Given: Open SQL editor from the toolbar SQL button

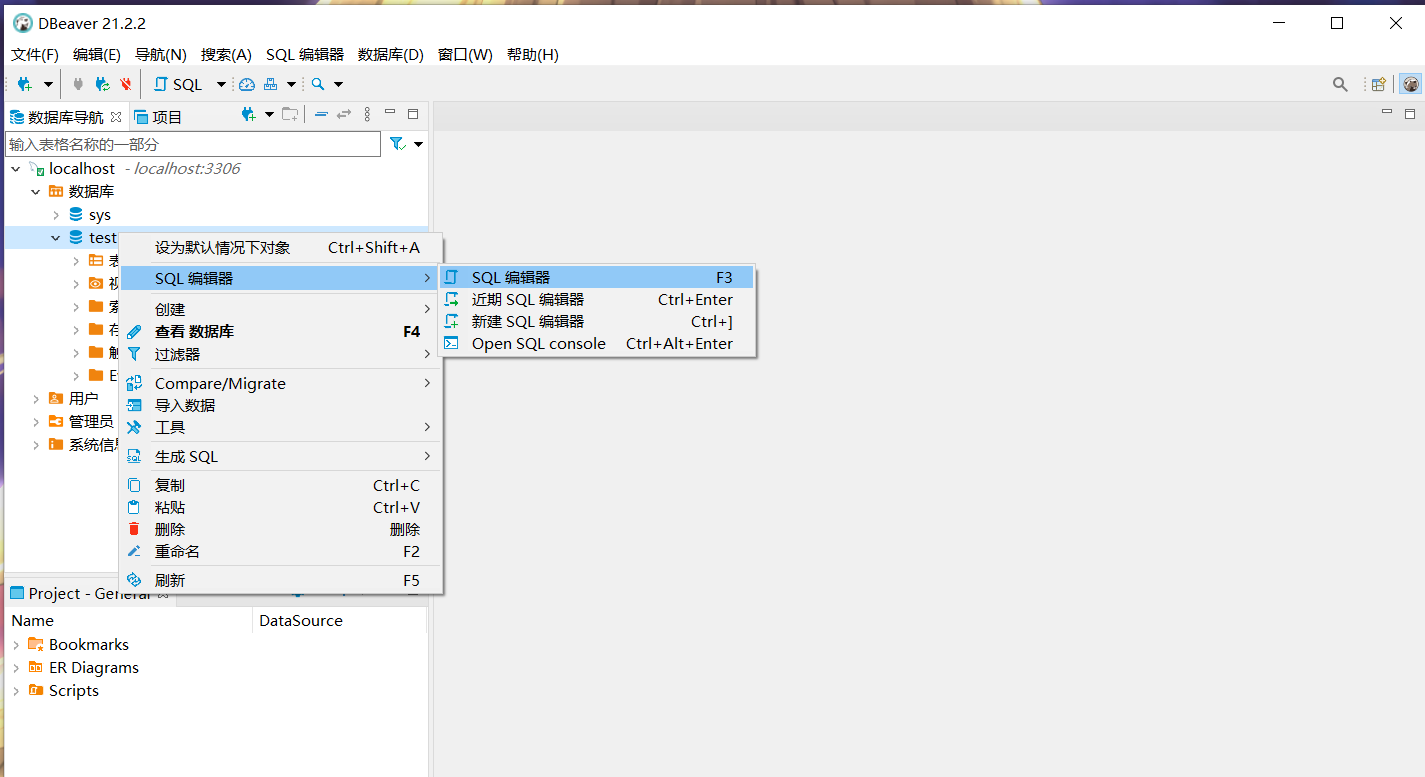Looking at the screenshot, I should [x=178, y=85].
